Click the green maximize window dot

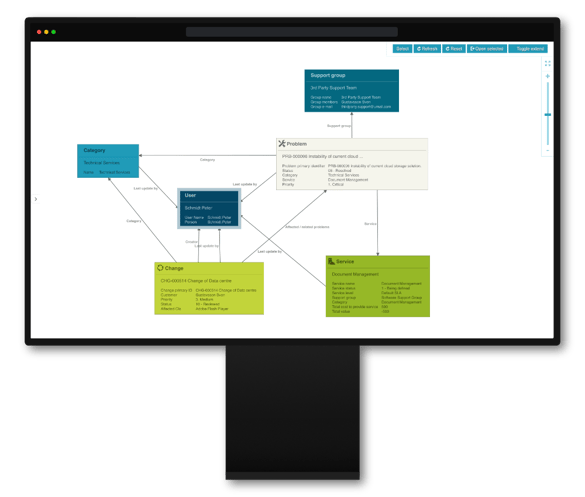(54, 32)
